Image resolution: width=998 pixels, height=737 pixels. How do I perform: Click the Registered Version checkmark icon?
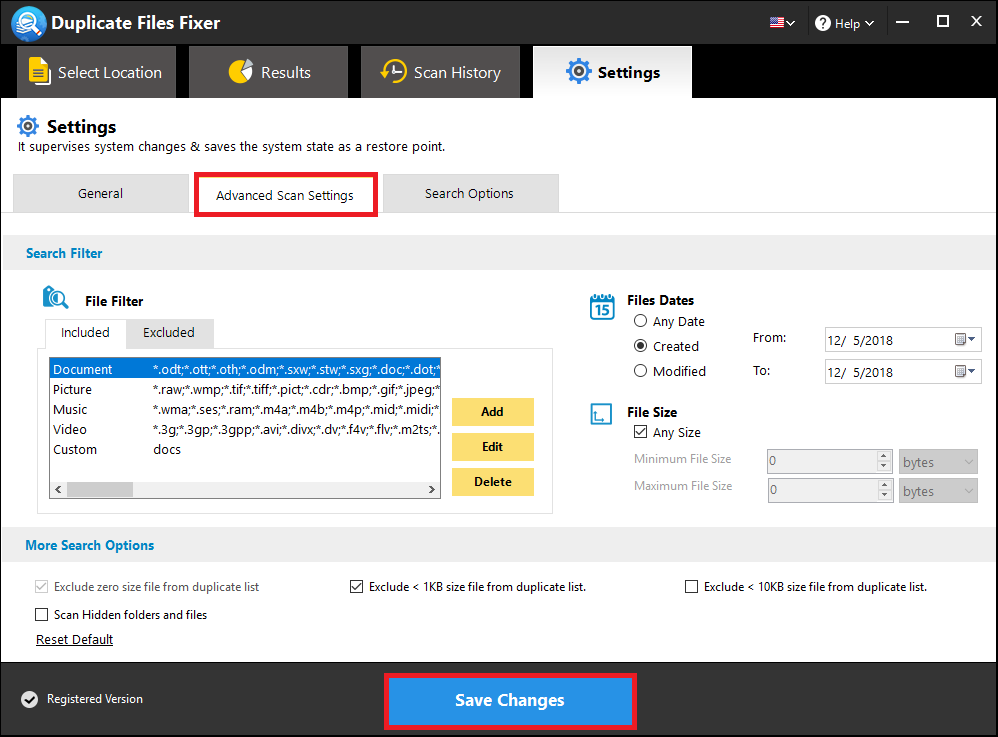pos(29,699)
